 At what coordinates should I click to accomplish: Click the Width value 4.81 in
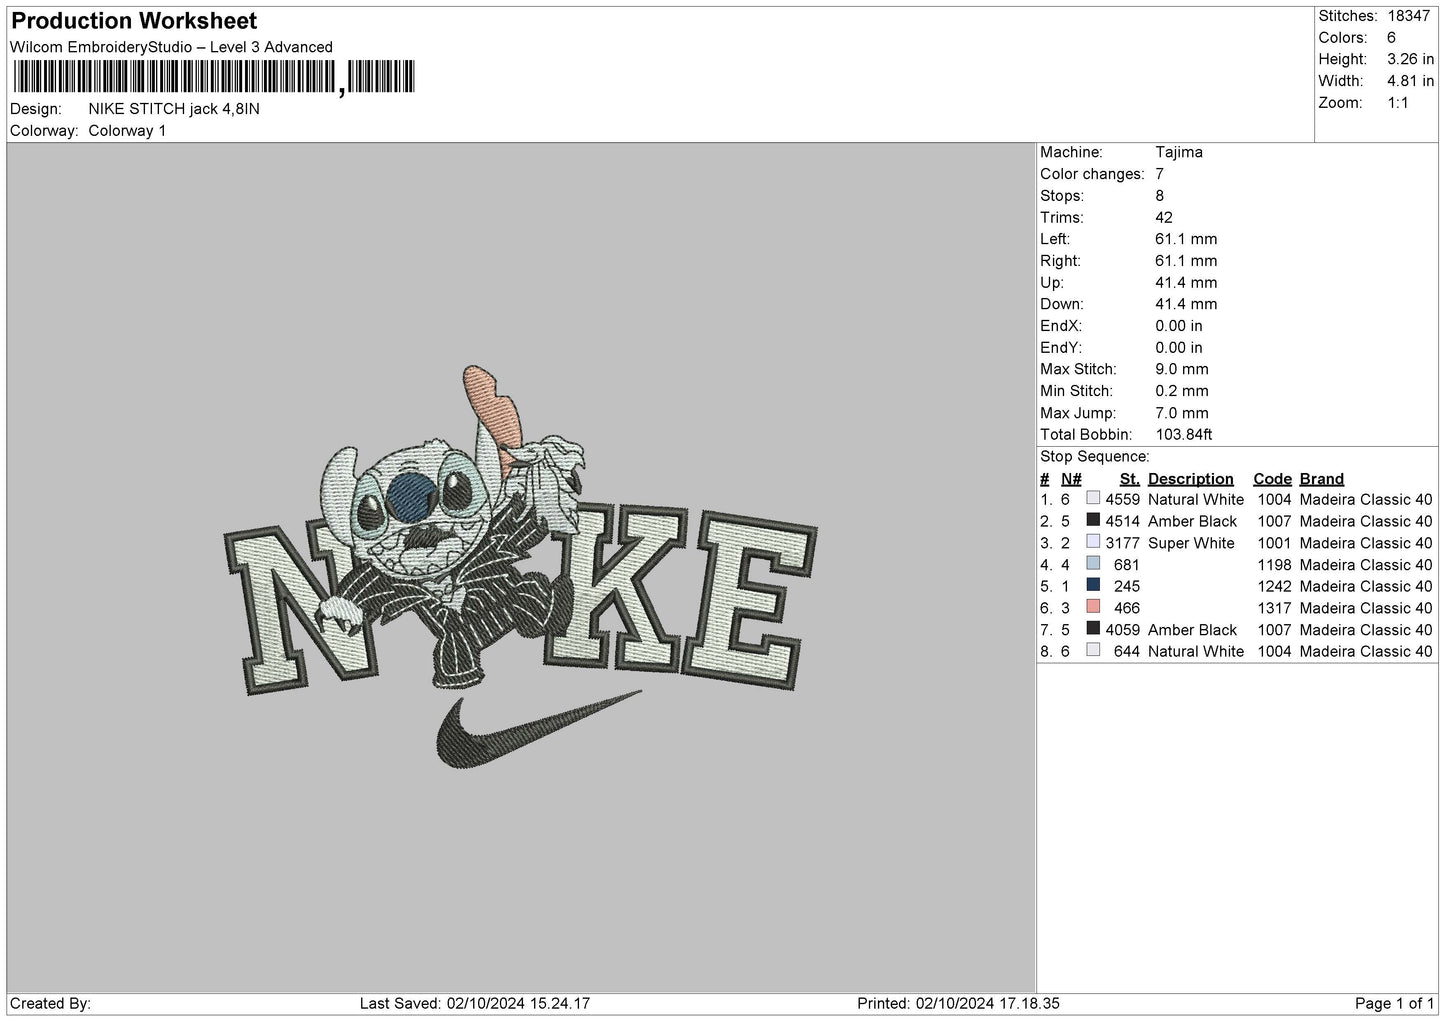tap(1410, 81)
